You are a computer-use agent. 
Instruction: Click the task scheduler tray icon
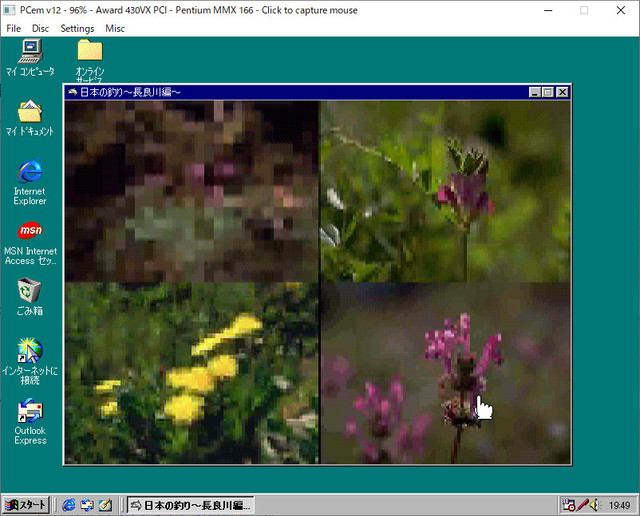(569, 505)
